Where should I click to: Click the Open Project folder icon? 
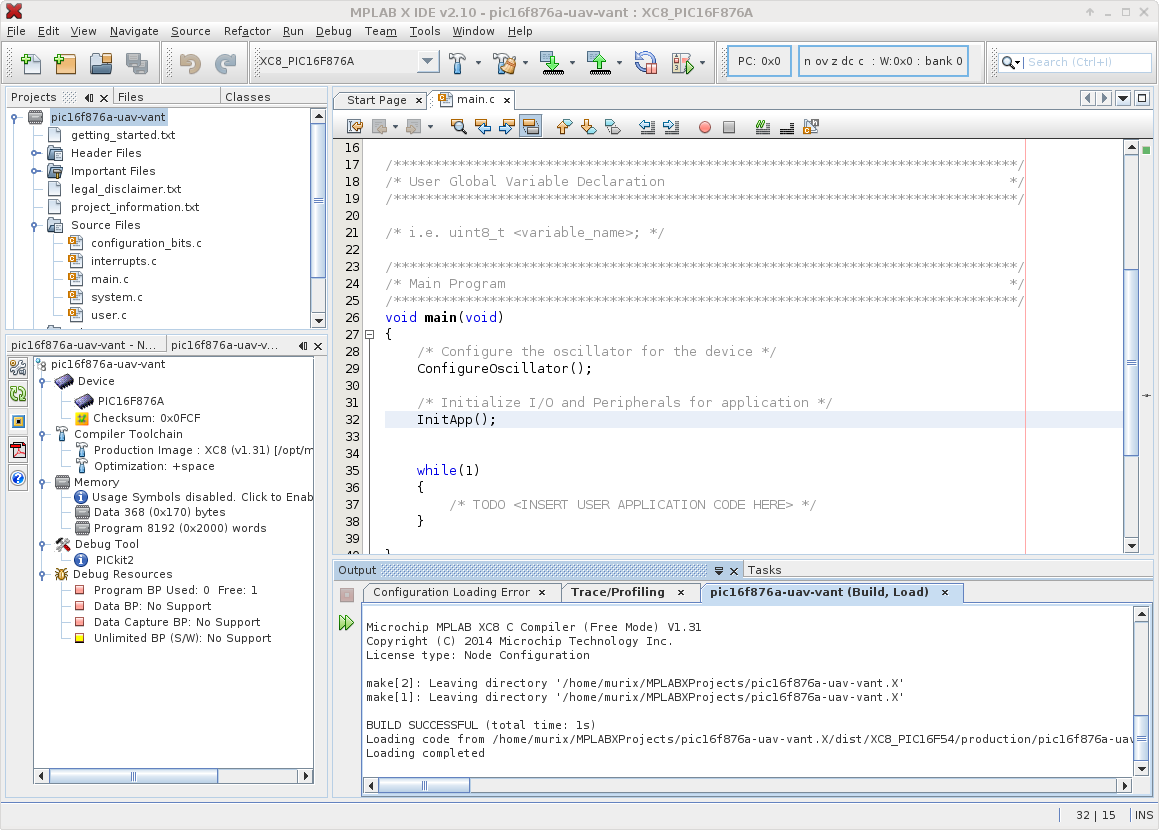pyautogui.click(x=101, y=63)
